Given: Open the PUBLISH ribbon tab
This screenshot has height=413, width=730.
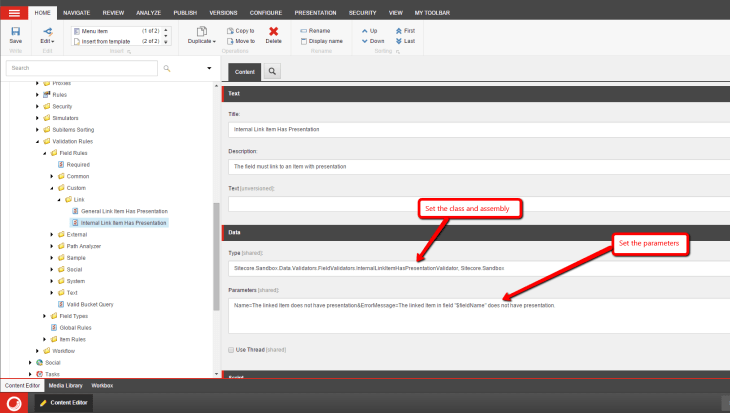Looking at the screenshot, I should pyautogui.click(x=185, y=13).
